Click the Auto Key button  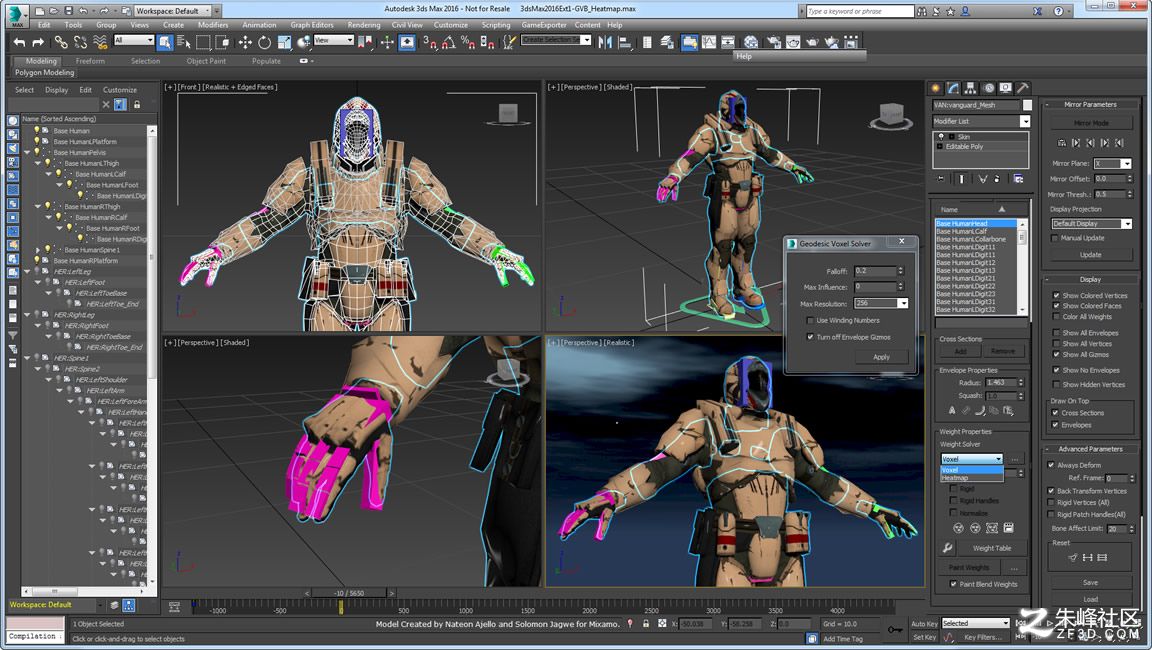coord(924,624)
